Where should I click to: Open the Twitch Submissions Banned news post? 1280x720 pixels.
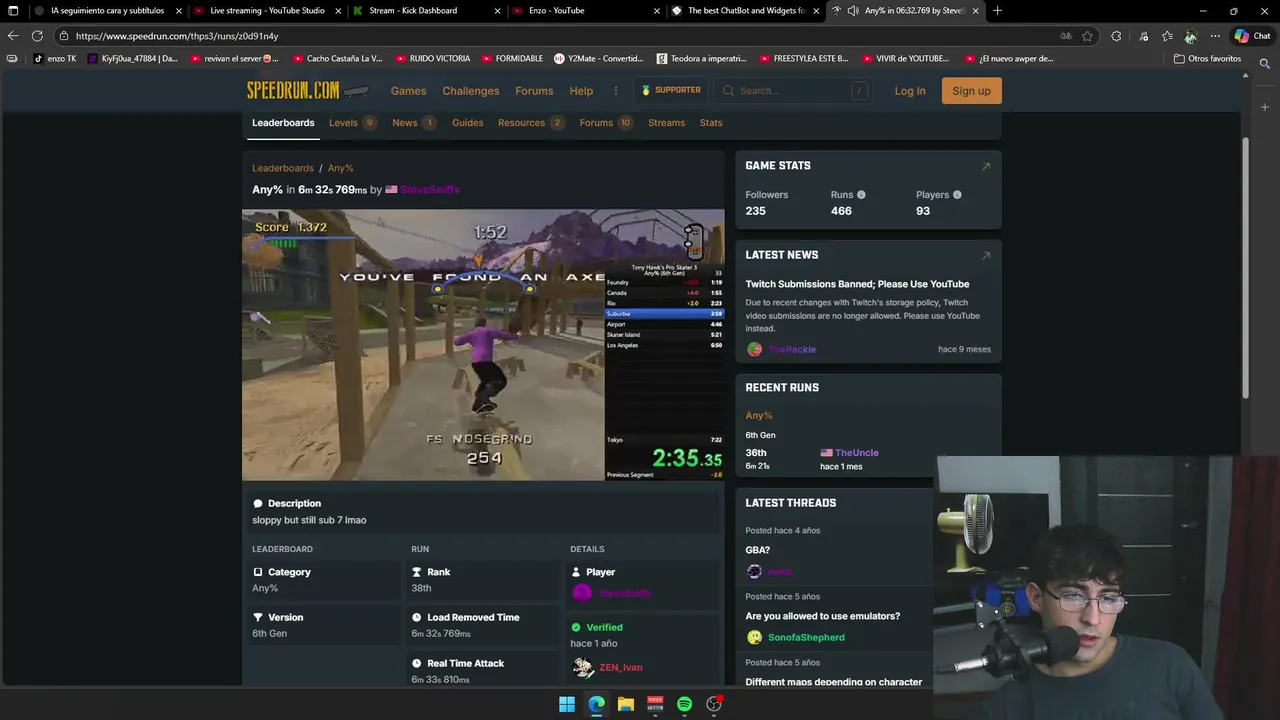[857, 284]
